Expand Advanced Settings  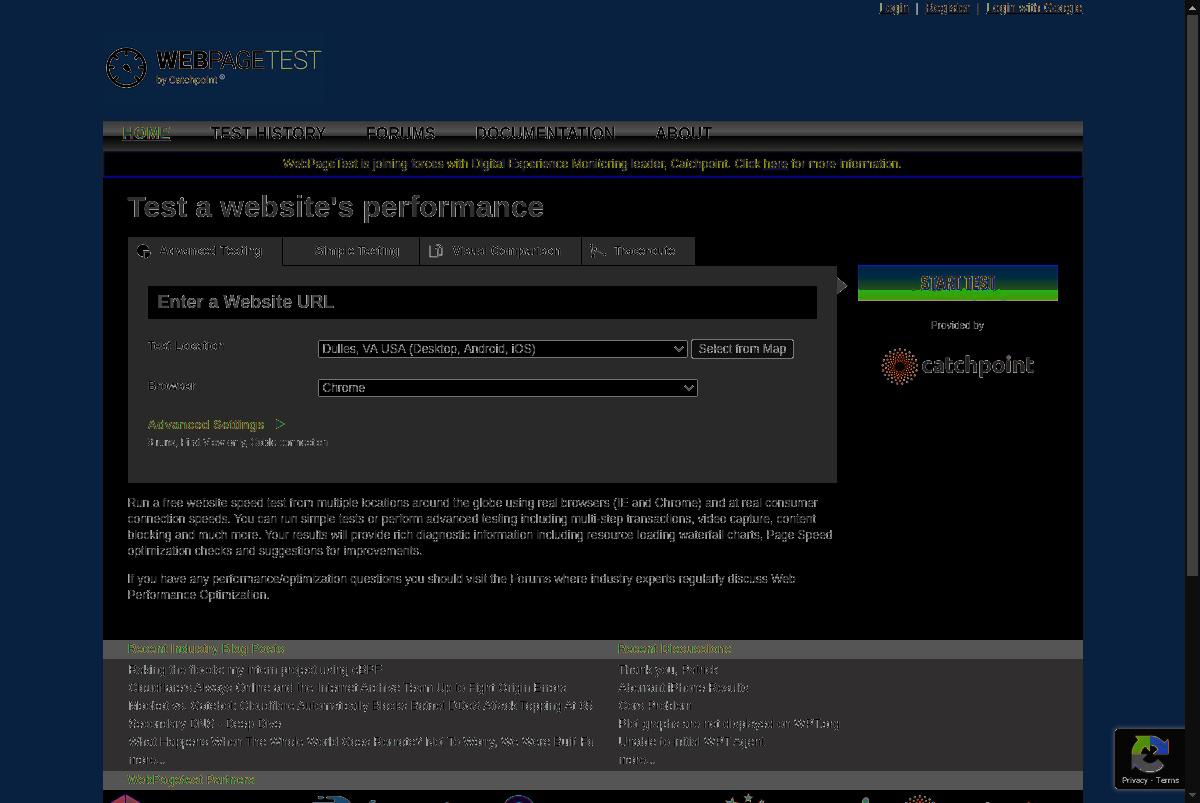[x=206, y=425]
